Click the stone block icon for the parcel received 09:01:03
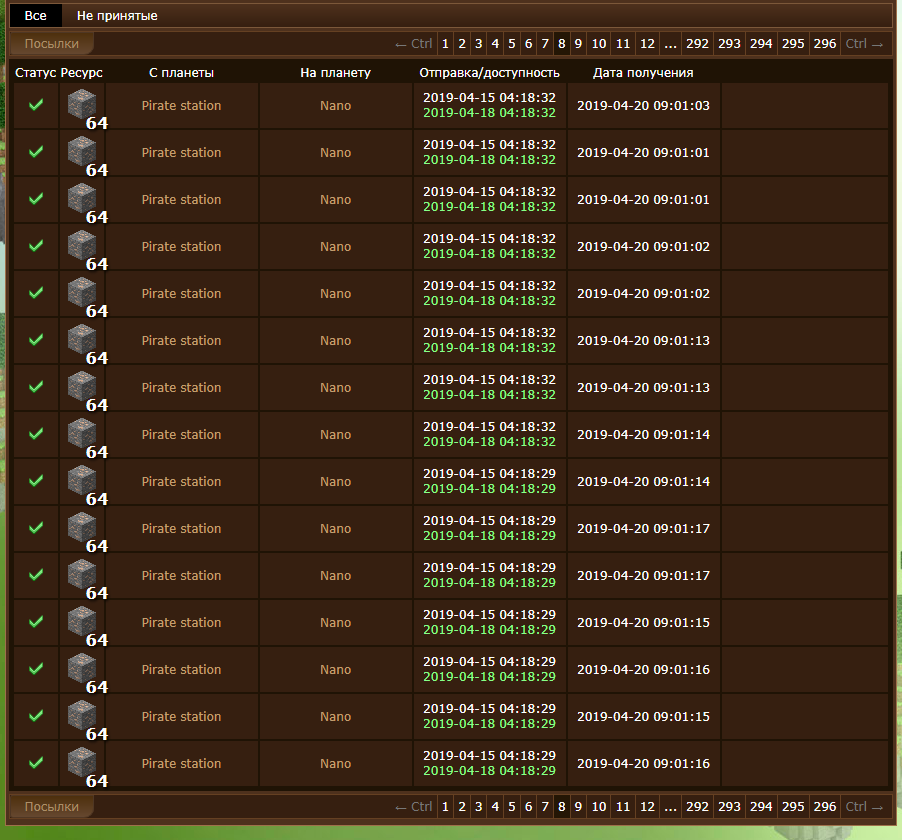 coord(82,105)
